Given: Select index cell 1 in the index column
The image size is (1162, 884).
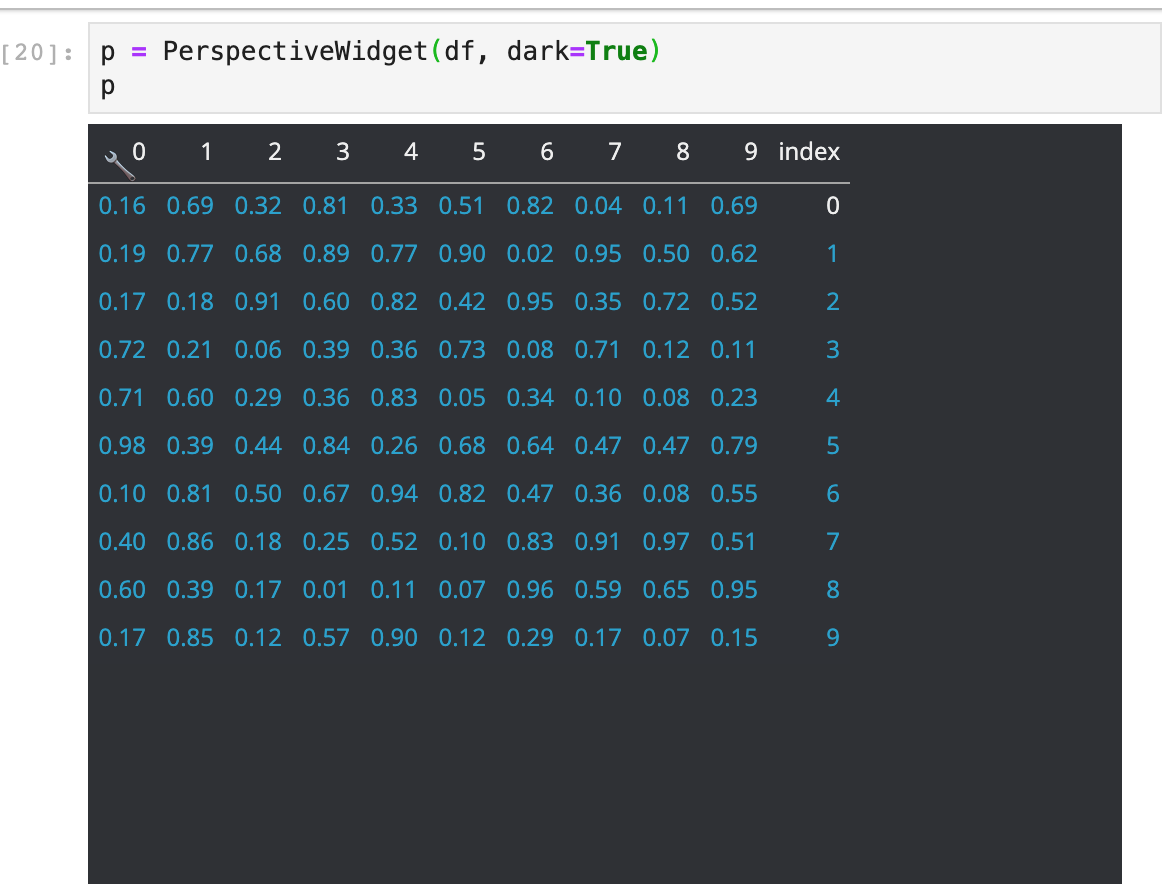Looking at the screenshot, I should pos(833,253).
